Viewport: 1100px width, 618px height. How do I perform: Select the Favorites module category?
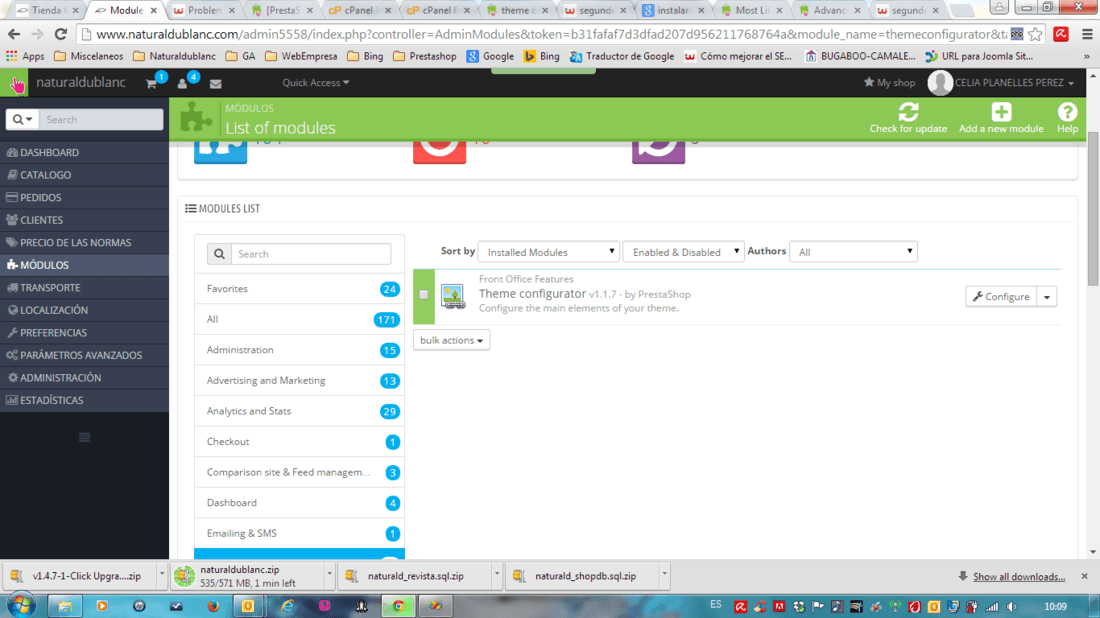[300, 289]
